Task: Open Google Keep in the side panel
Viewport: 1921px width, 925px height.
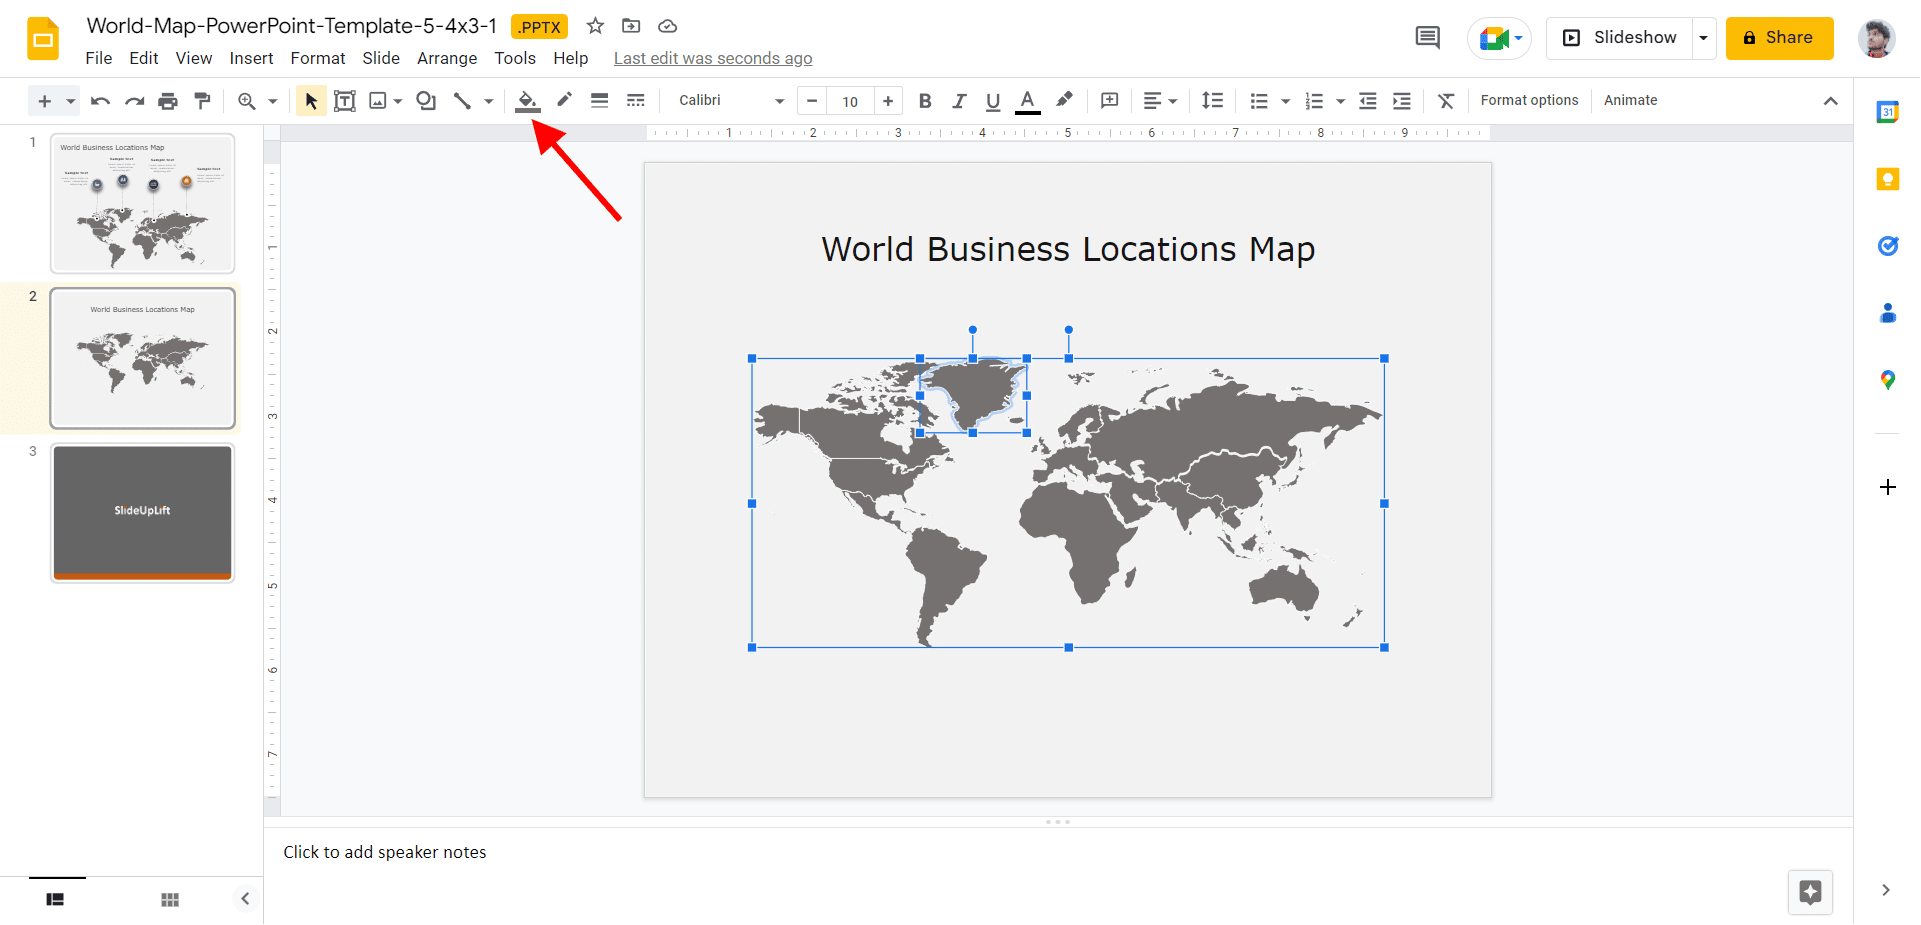Action: [x=1888, y=178]
